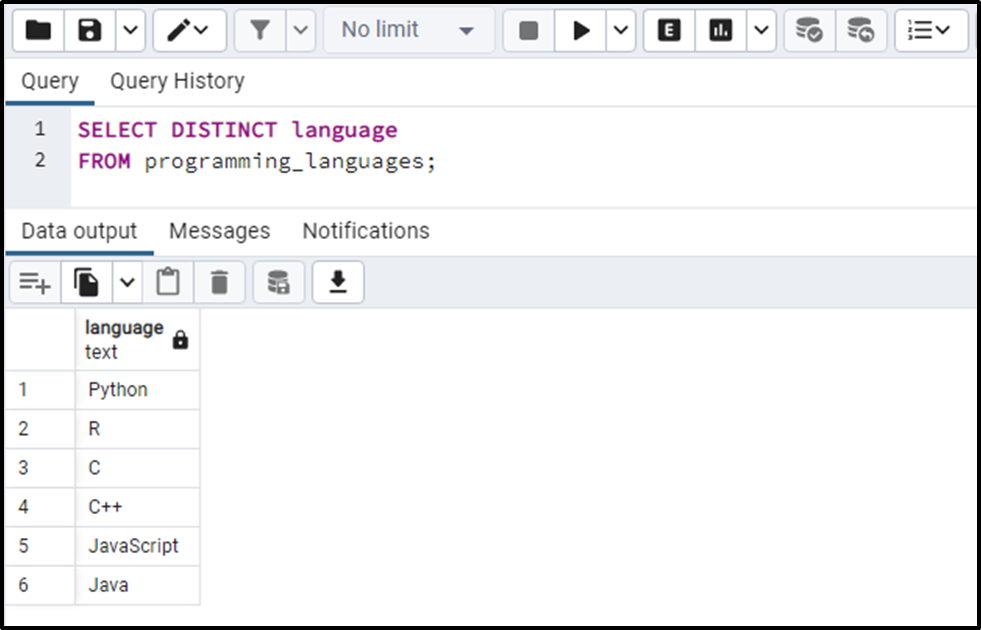This screenshot has width=981, height=630.
Task: Download the results as a file
Action: (x=338, y=283)
